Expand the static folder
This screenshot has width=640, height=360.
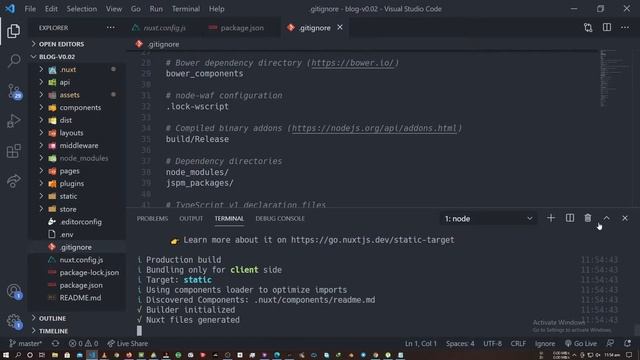click(68, 196)
